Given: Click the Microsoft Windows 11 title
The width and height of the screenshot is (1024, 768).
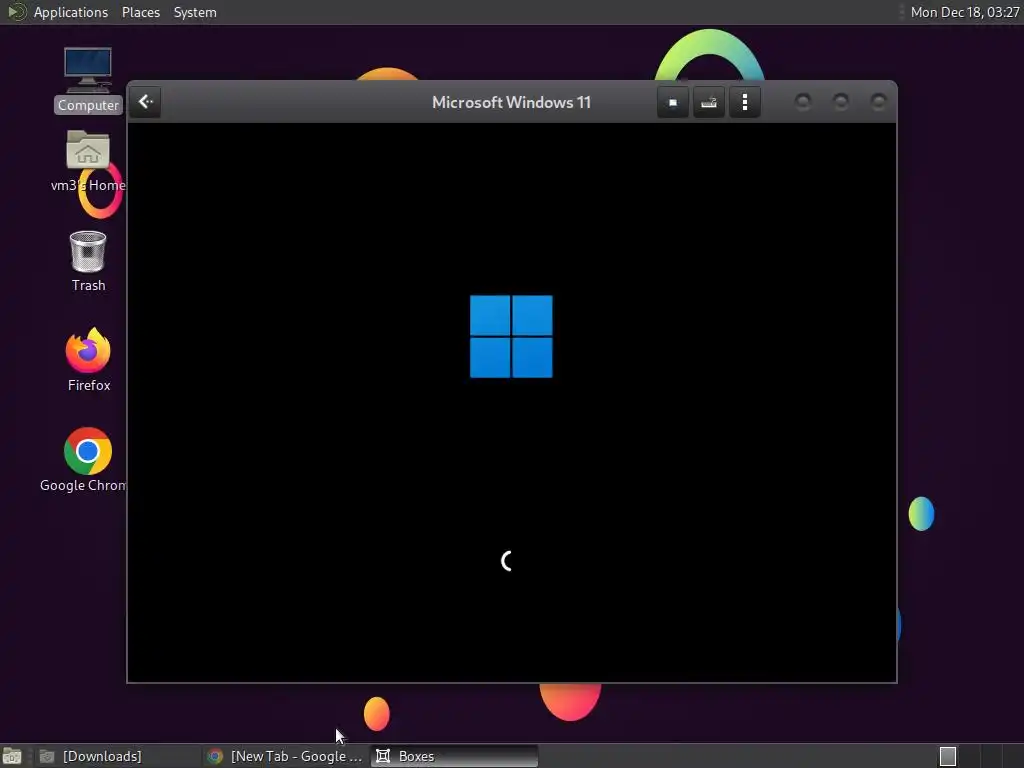Looking at the screenshot, I should [x=511, y=103].
